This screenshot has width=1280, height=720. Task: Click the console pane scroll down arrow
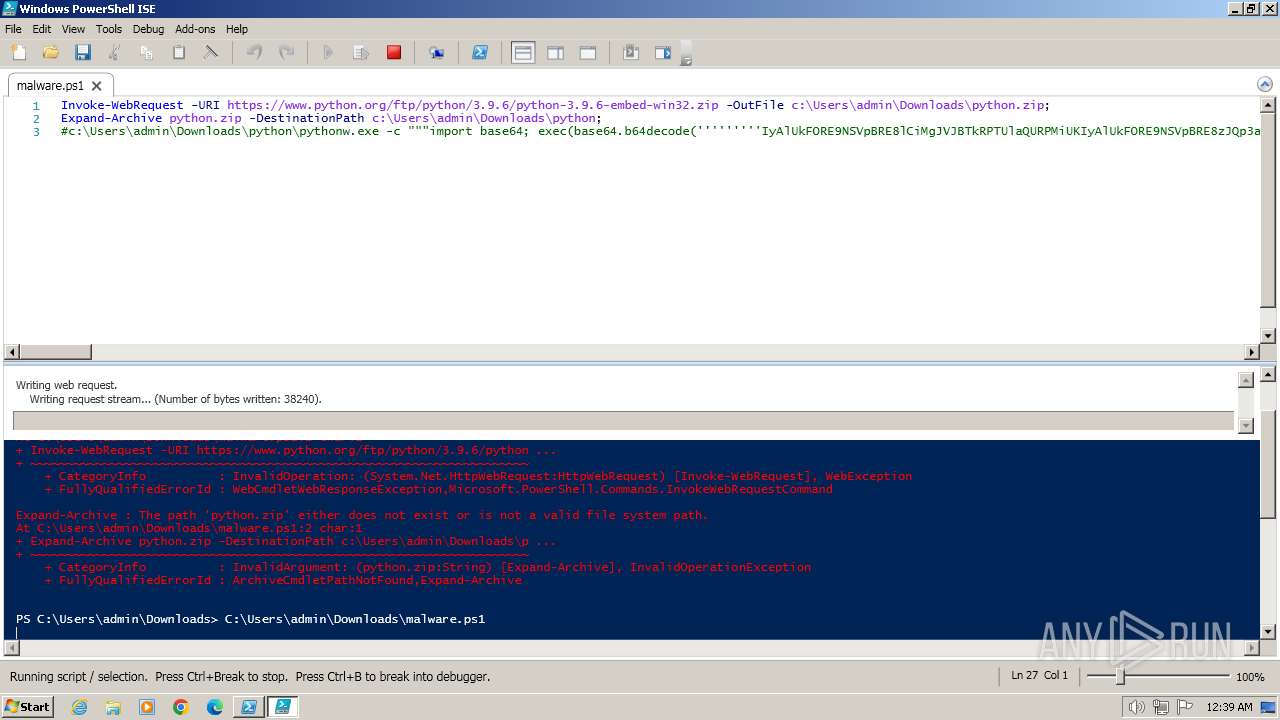[1268, 631]
